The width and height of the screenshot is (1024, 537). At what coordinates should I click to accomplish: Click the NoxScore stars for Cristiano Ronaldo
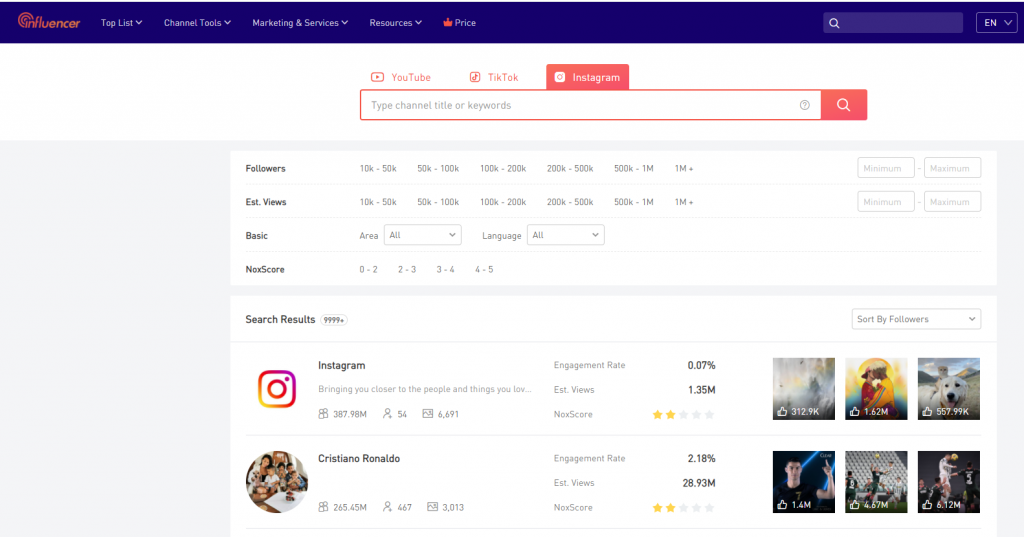coord(683,508)
